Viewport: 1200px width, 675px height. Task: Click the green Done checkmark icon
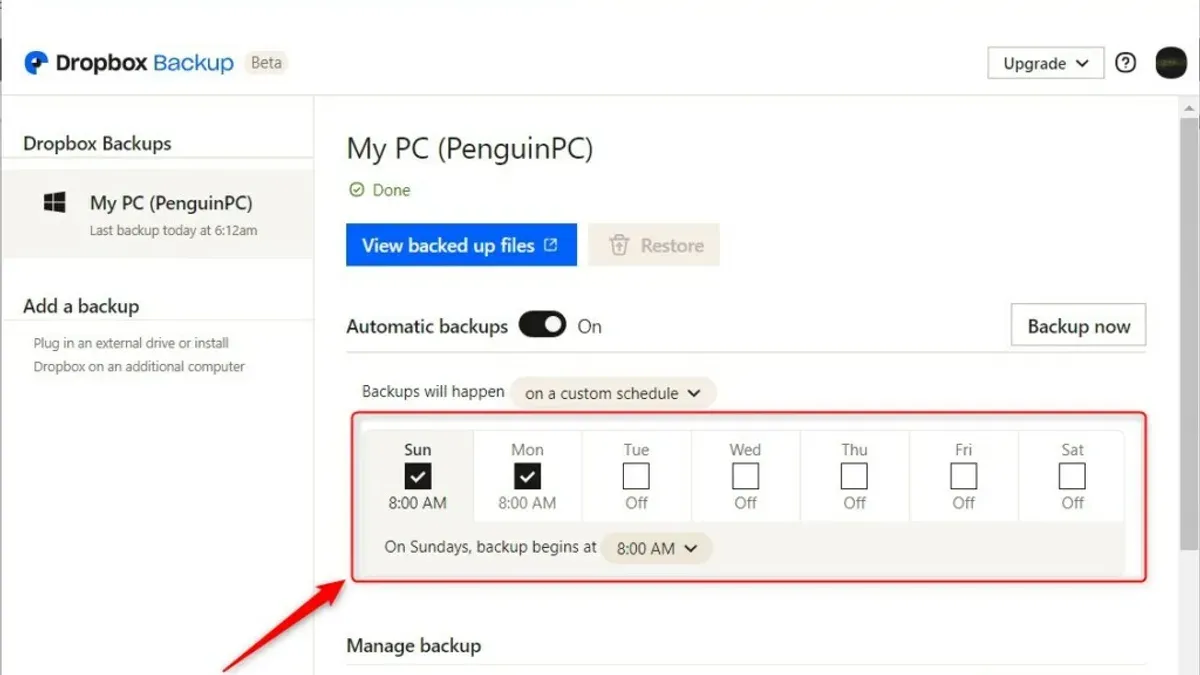tap(356, 190)
